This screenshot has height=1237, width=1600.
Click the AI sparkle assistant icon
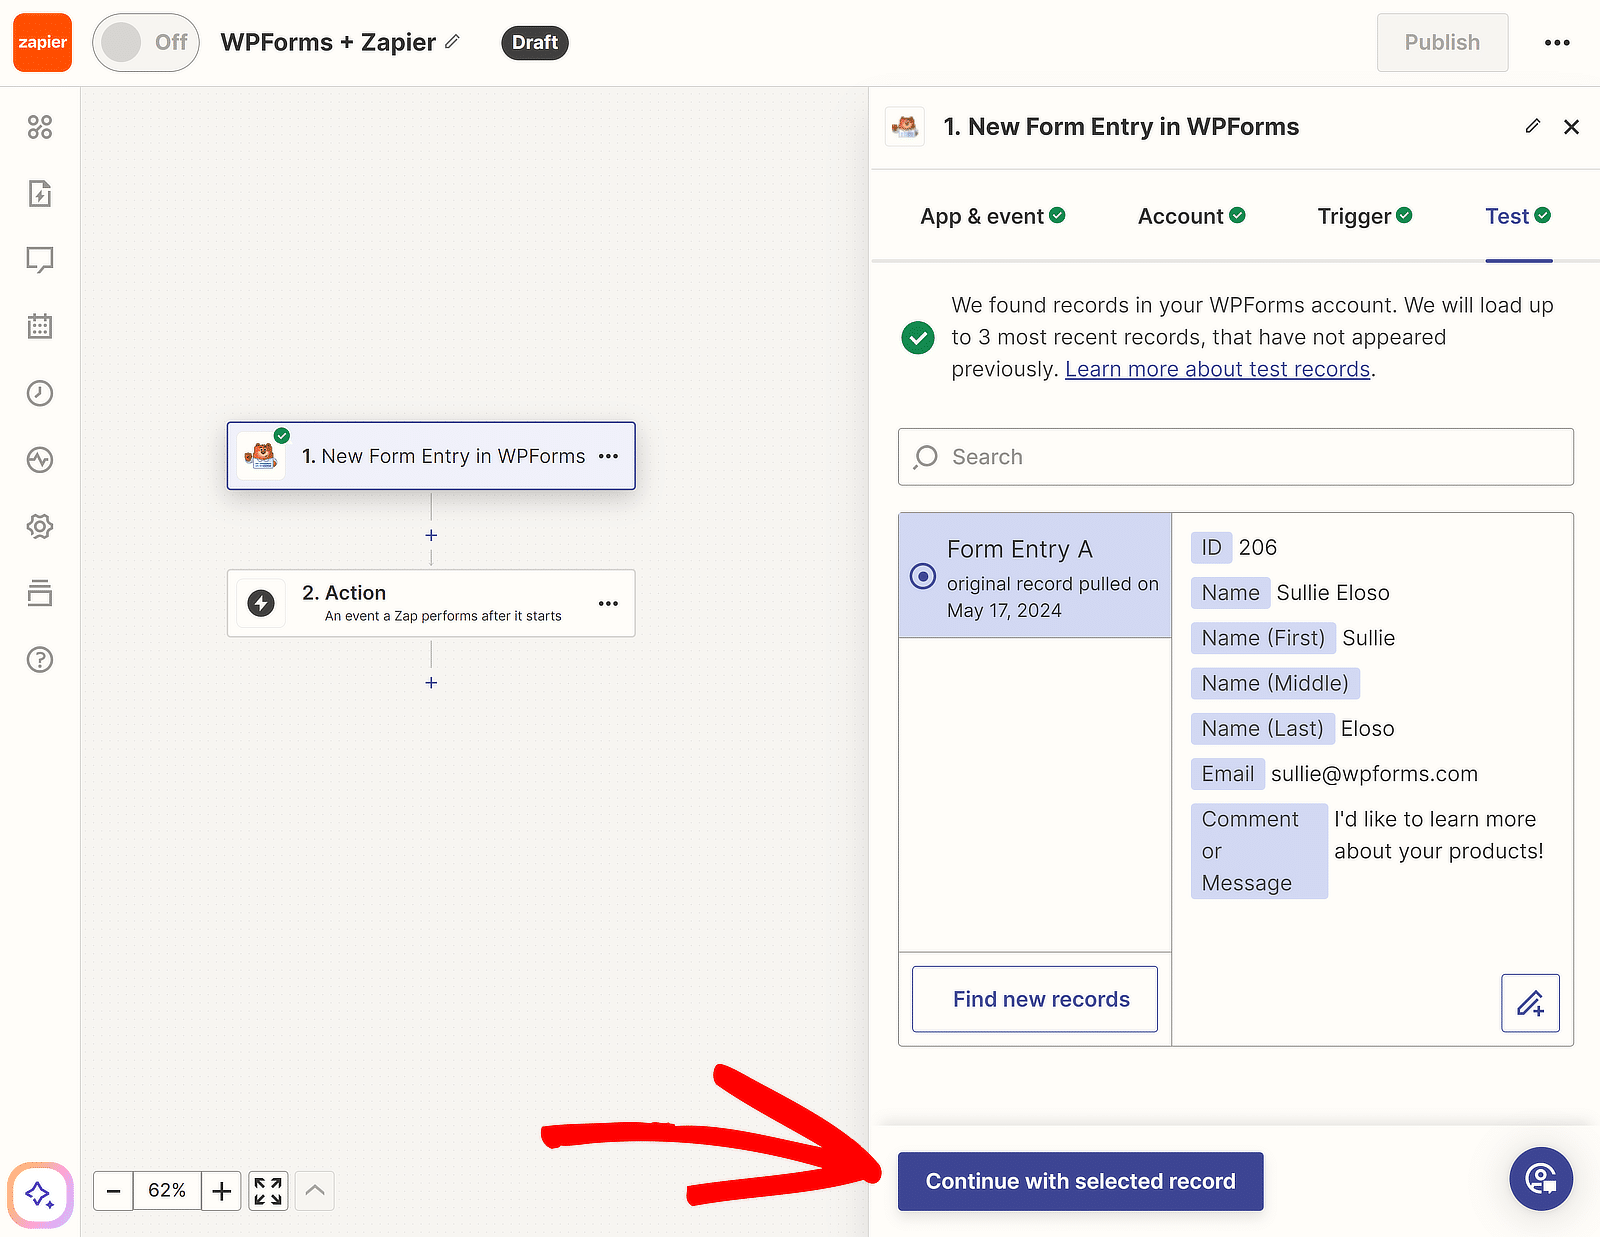(40, 1194)
